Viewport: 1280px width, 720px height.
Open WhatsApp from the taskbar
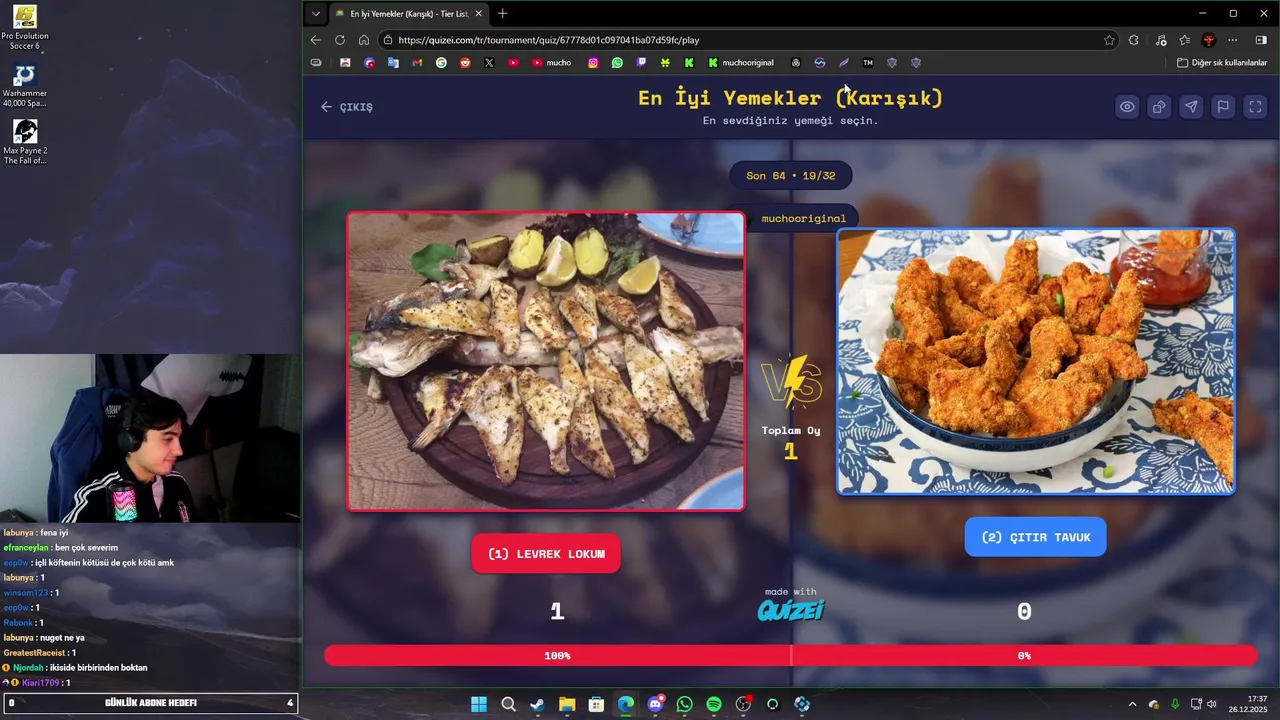pyautogui.click(x=684, y=704)
